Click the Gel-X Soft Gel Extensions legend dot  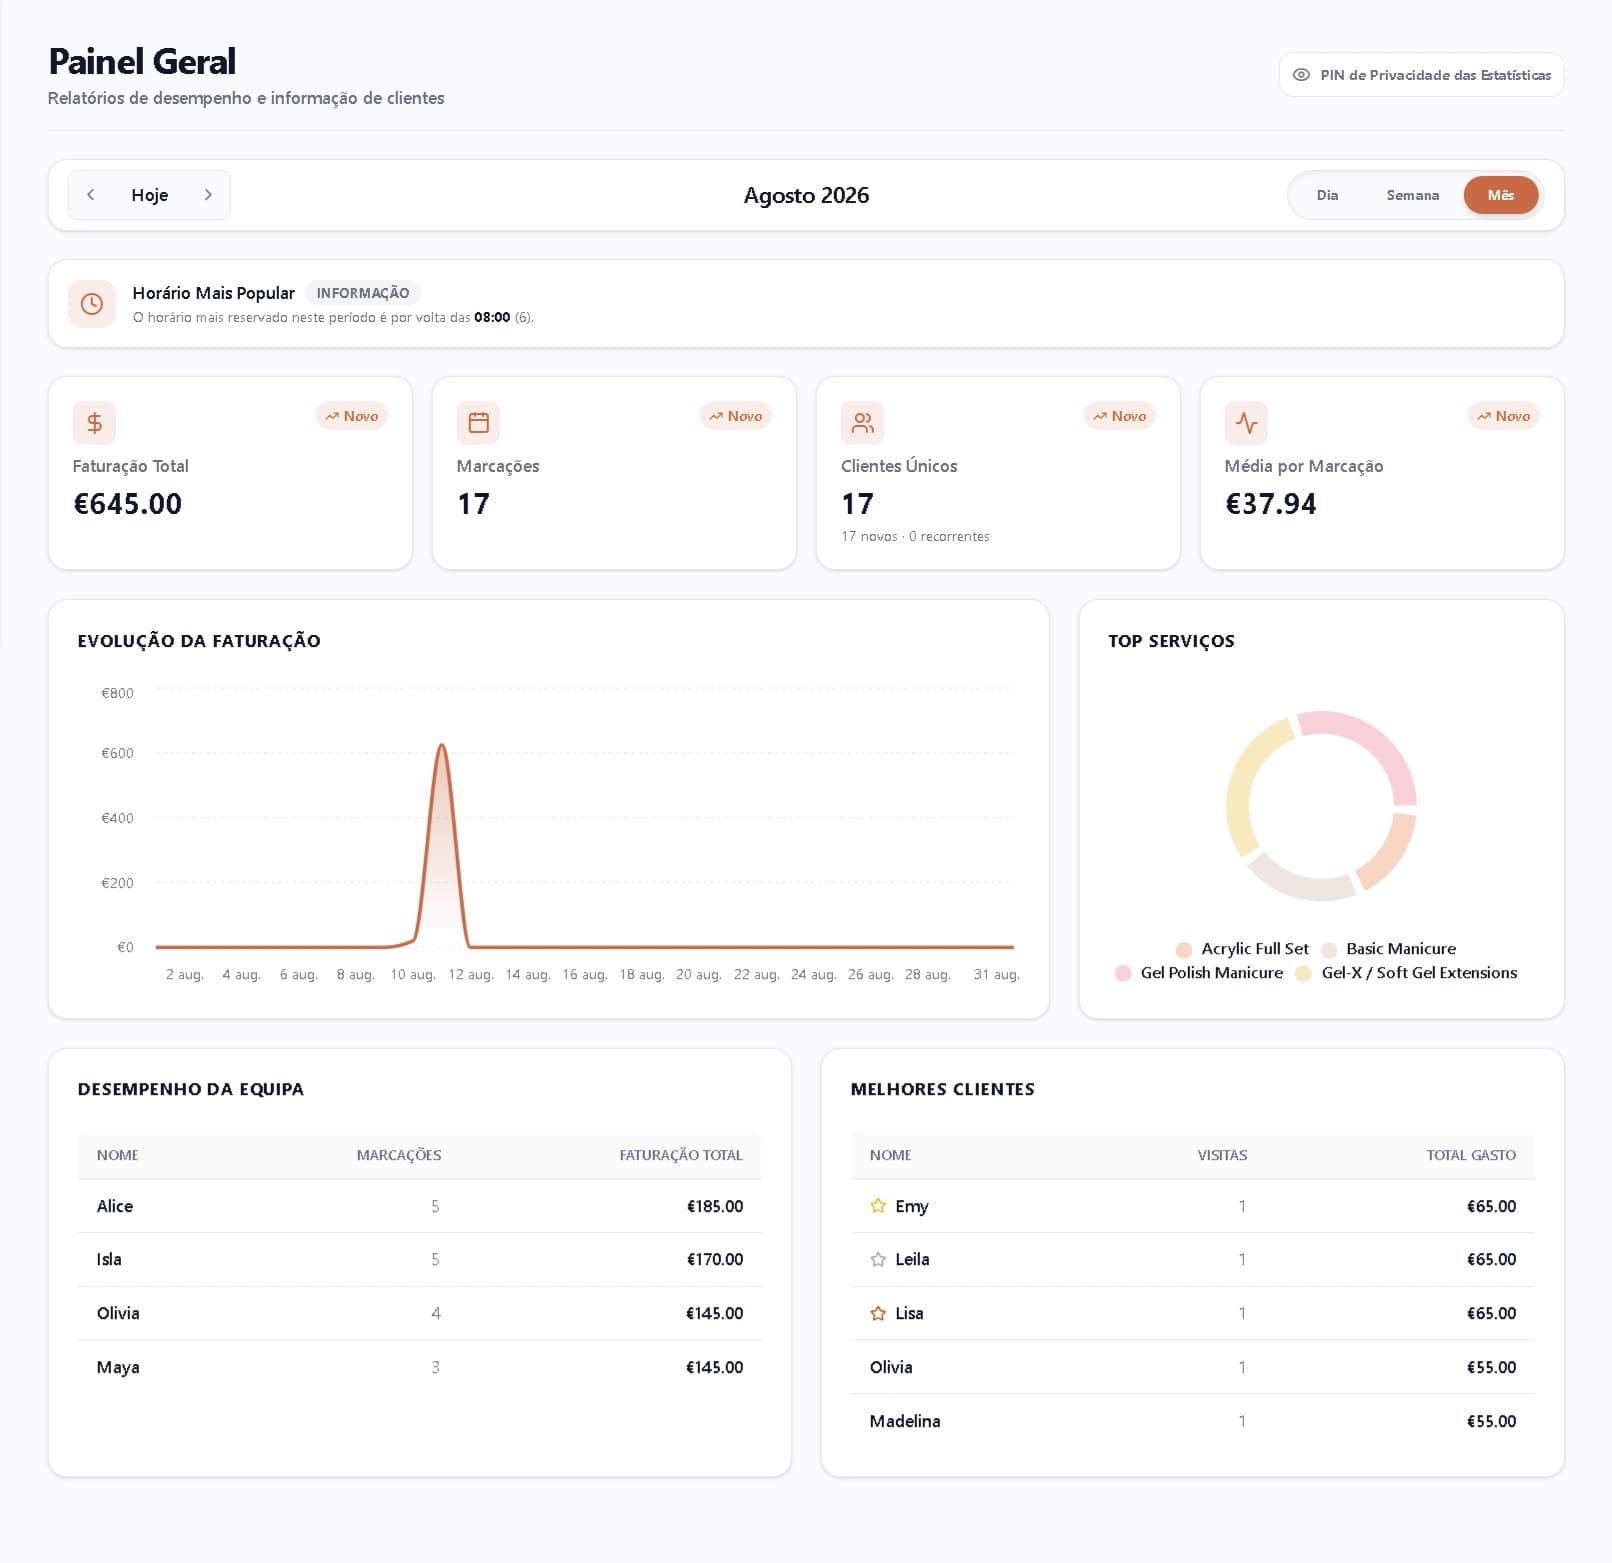point(1303,974)
